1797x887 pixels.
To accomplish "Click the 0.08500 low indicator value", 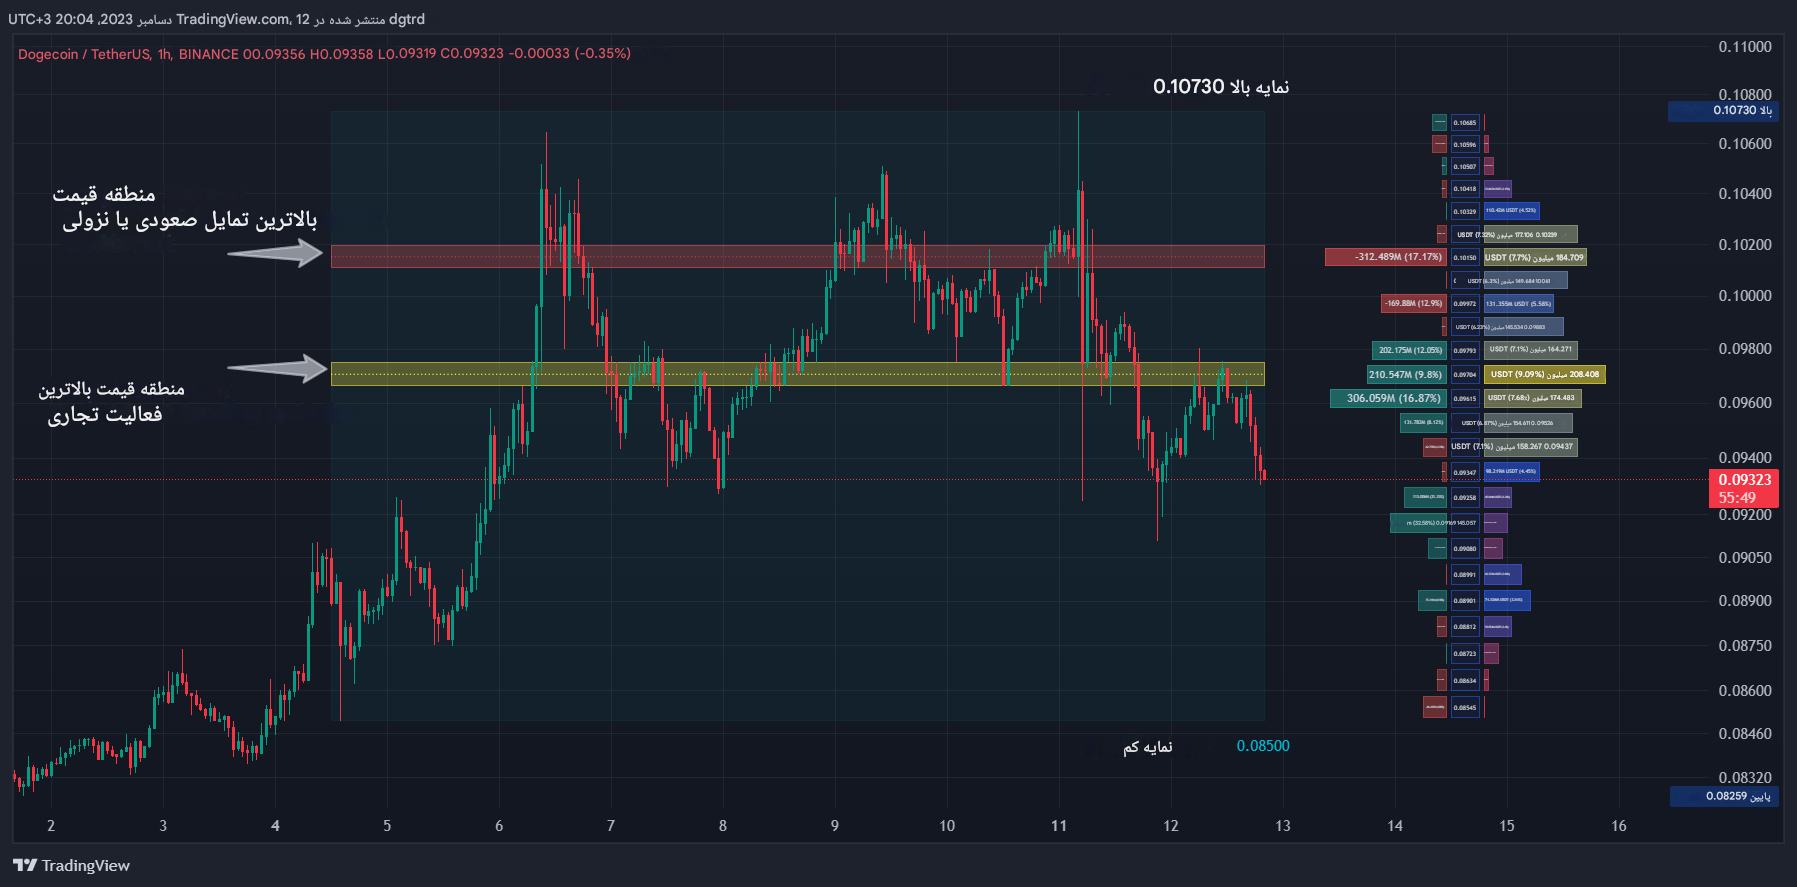I will (1263, 746).
